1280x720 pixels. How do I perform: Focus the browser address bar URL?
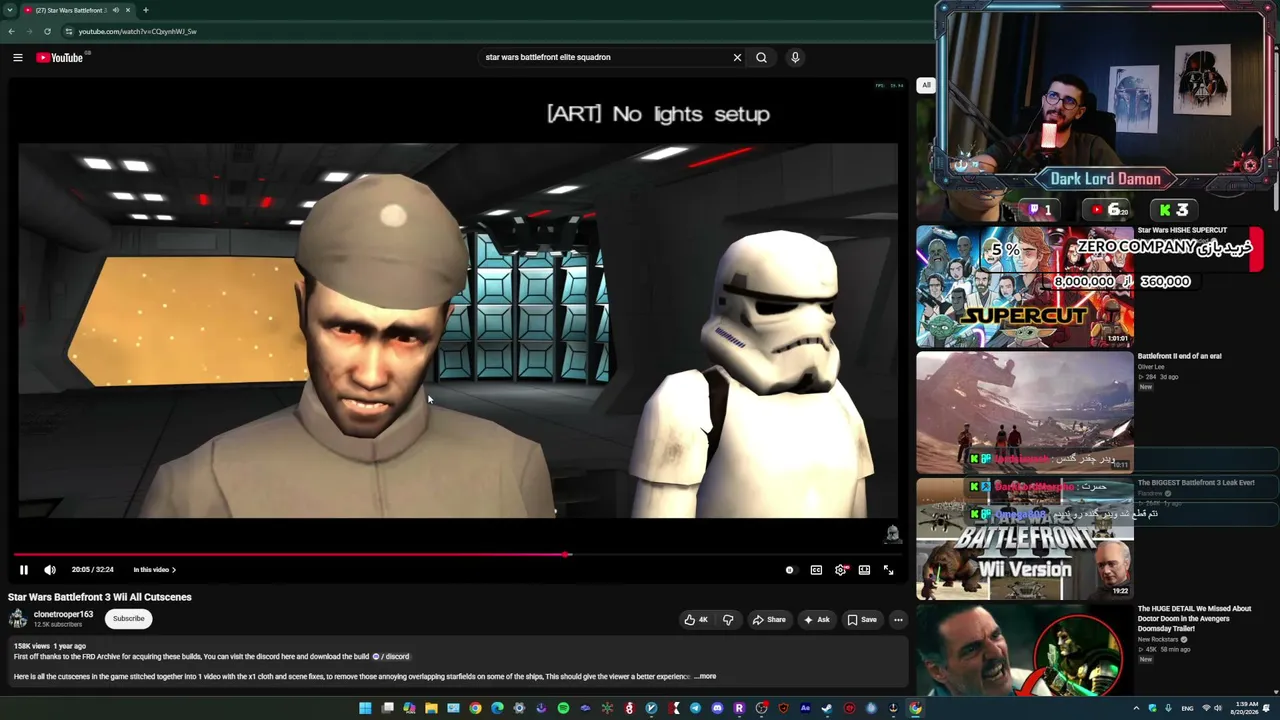point(138,31)
